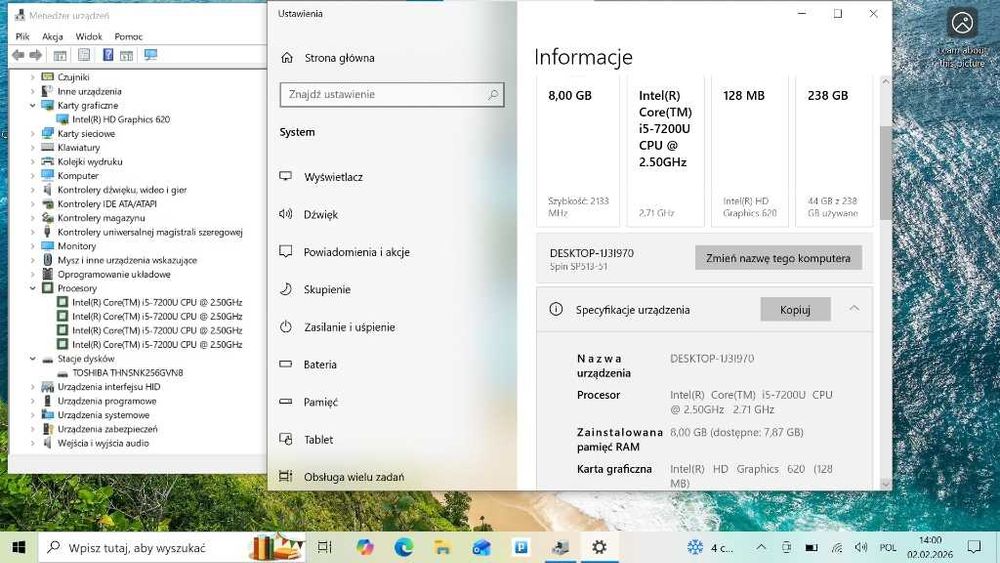Open Bateria settings page
This screenshot has width=1000, height=563.
[320, 365]
